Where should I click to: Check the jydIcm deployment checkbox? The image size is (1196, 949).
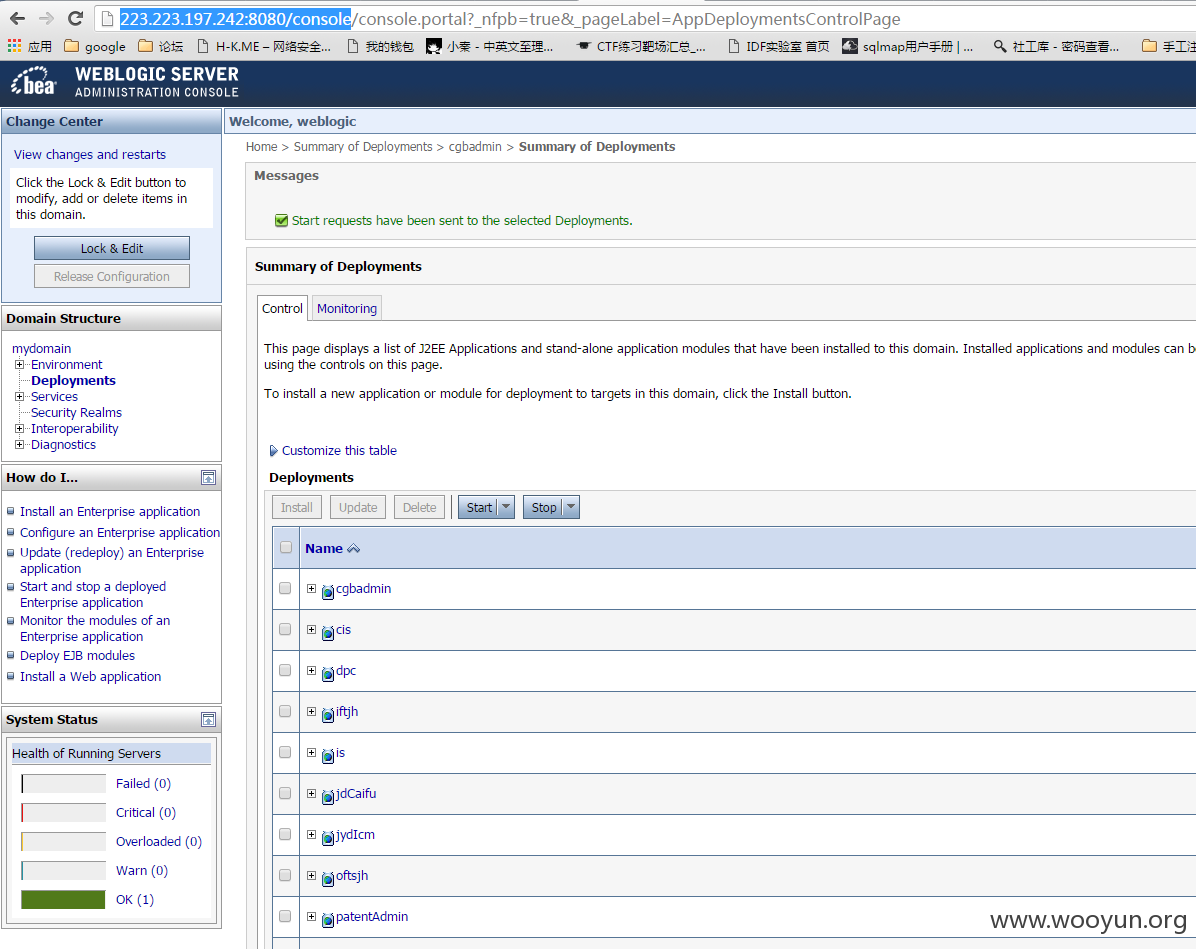click(285, 834)
